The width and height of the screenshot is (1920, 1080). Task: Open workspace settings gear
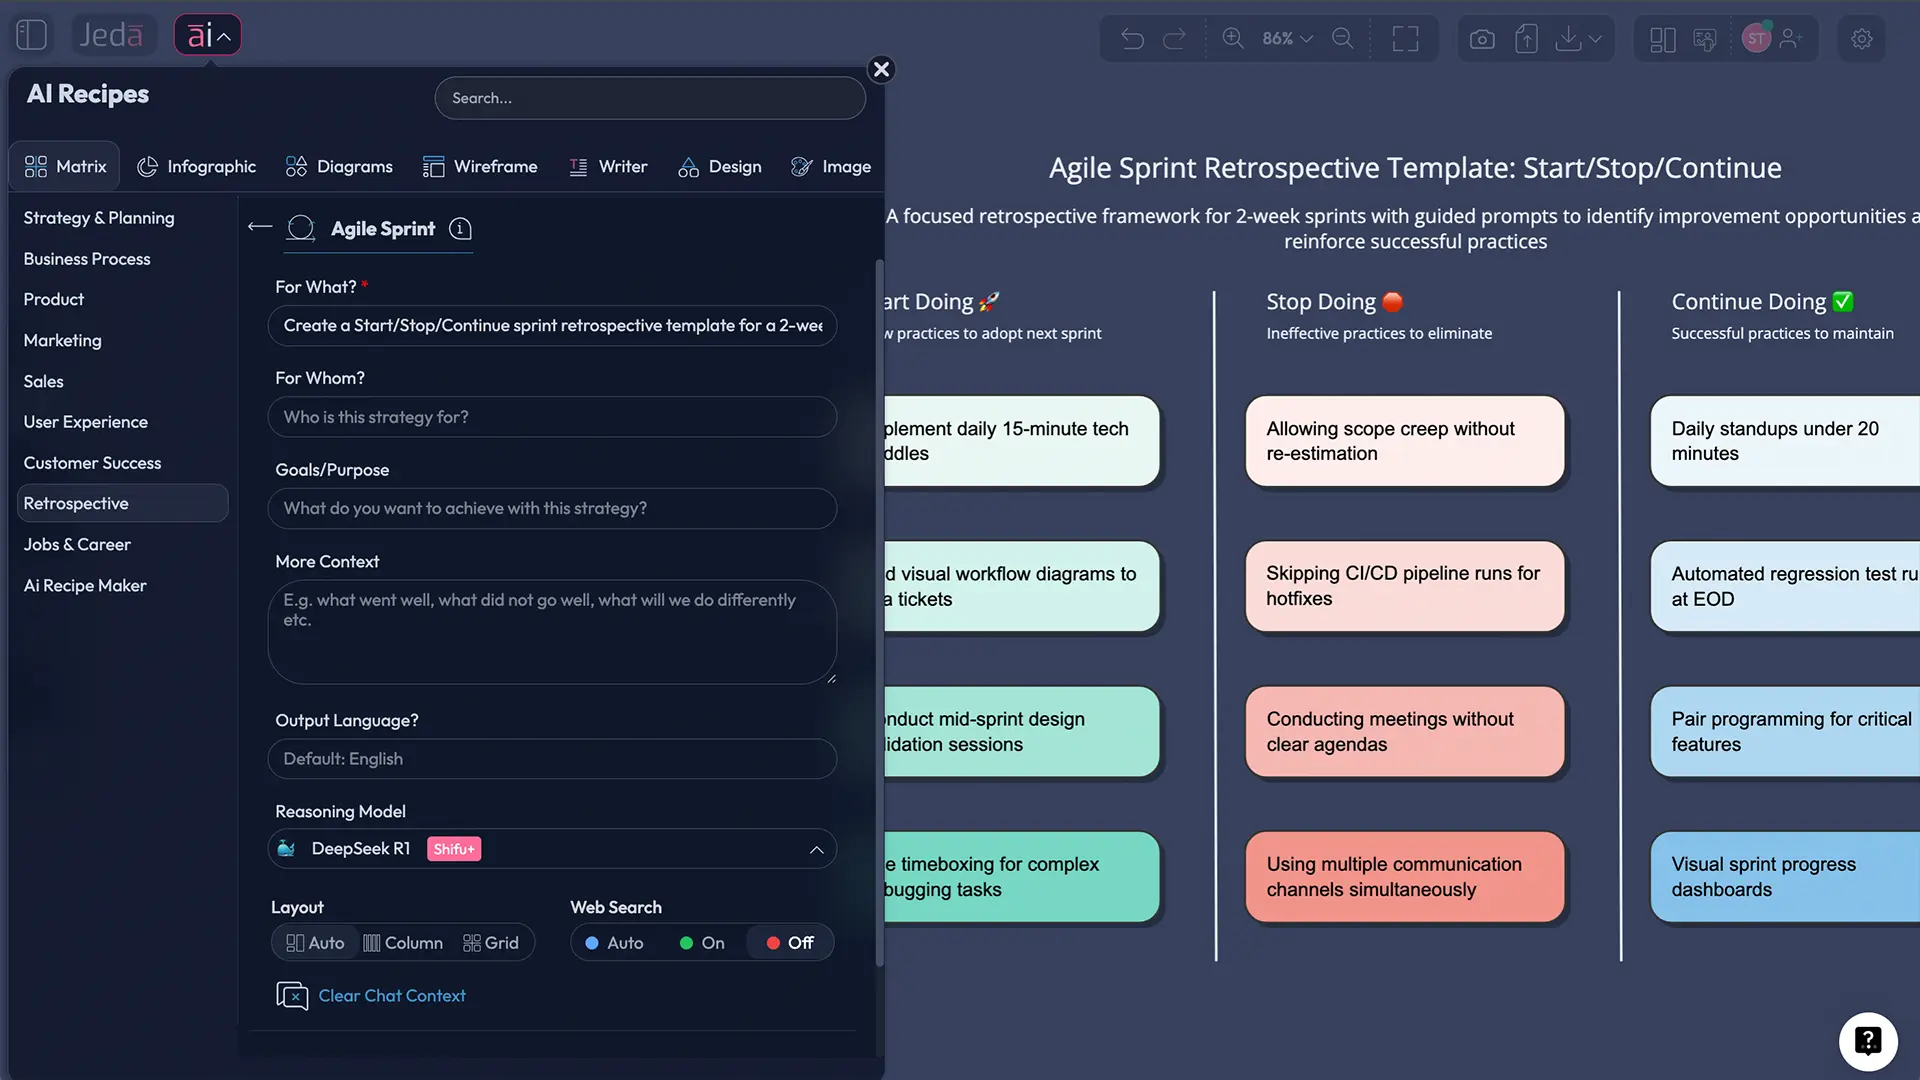1862,38
